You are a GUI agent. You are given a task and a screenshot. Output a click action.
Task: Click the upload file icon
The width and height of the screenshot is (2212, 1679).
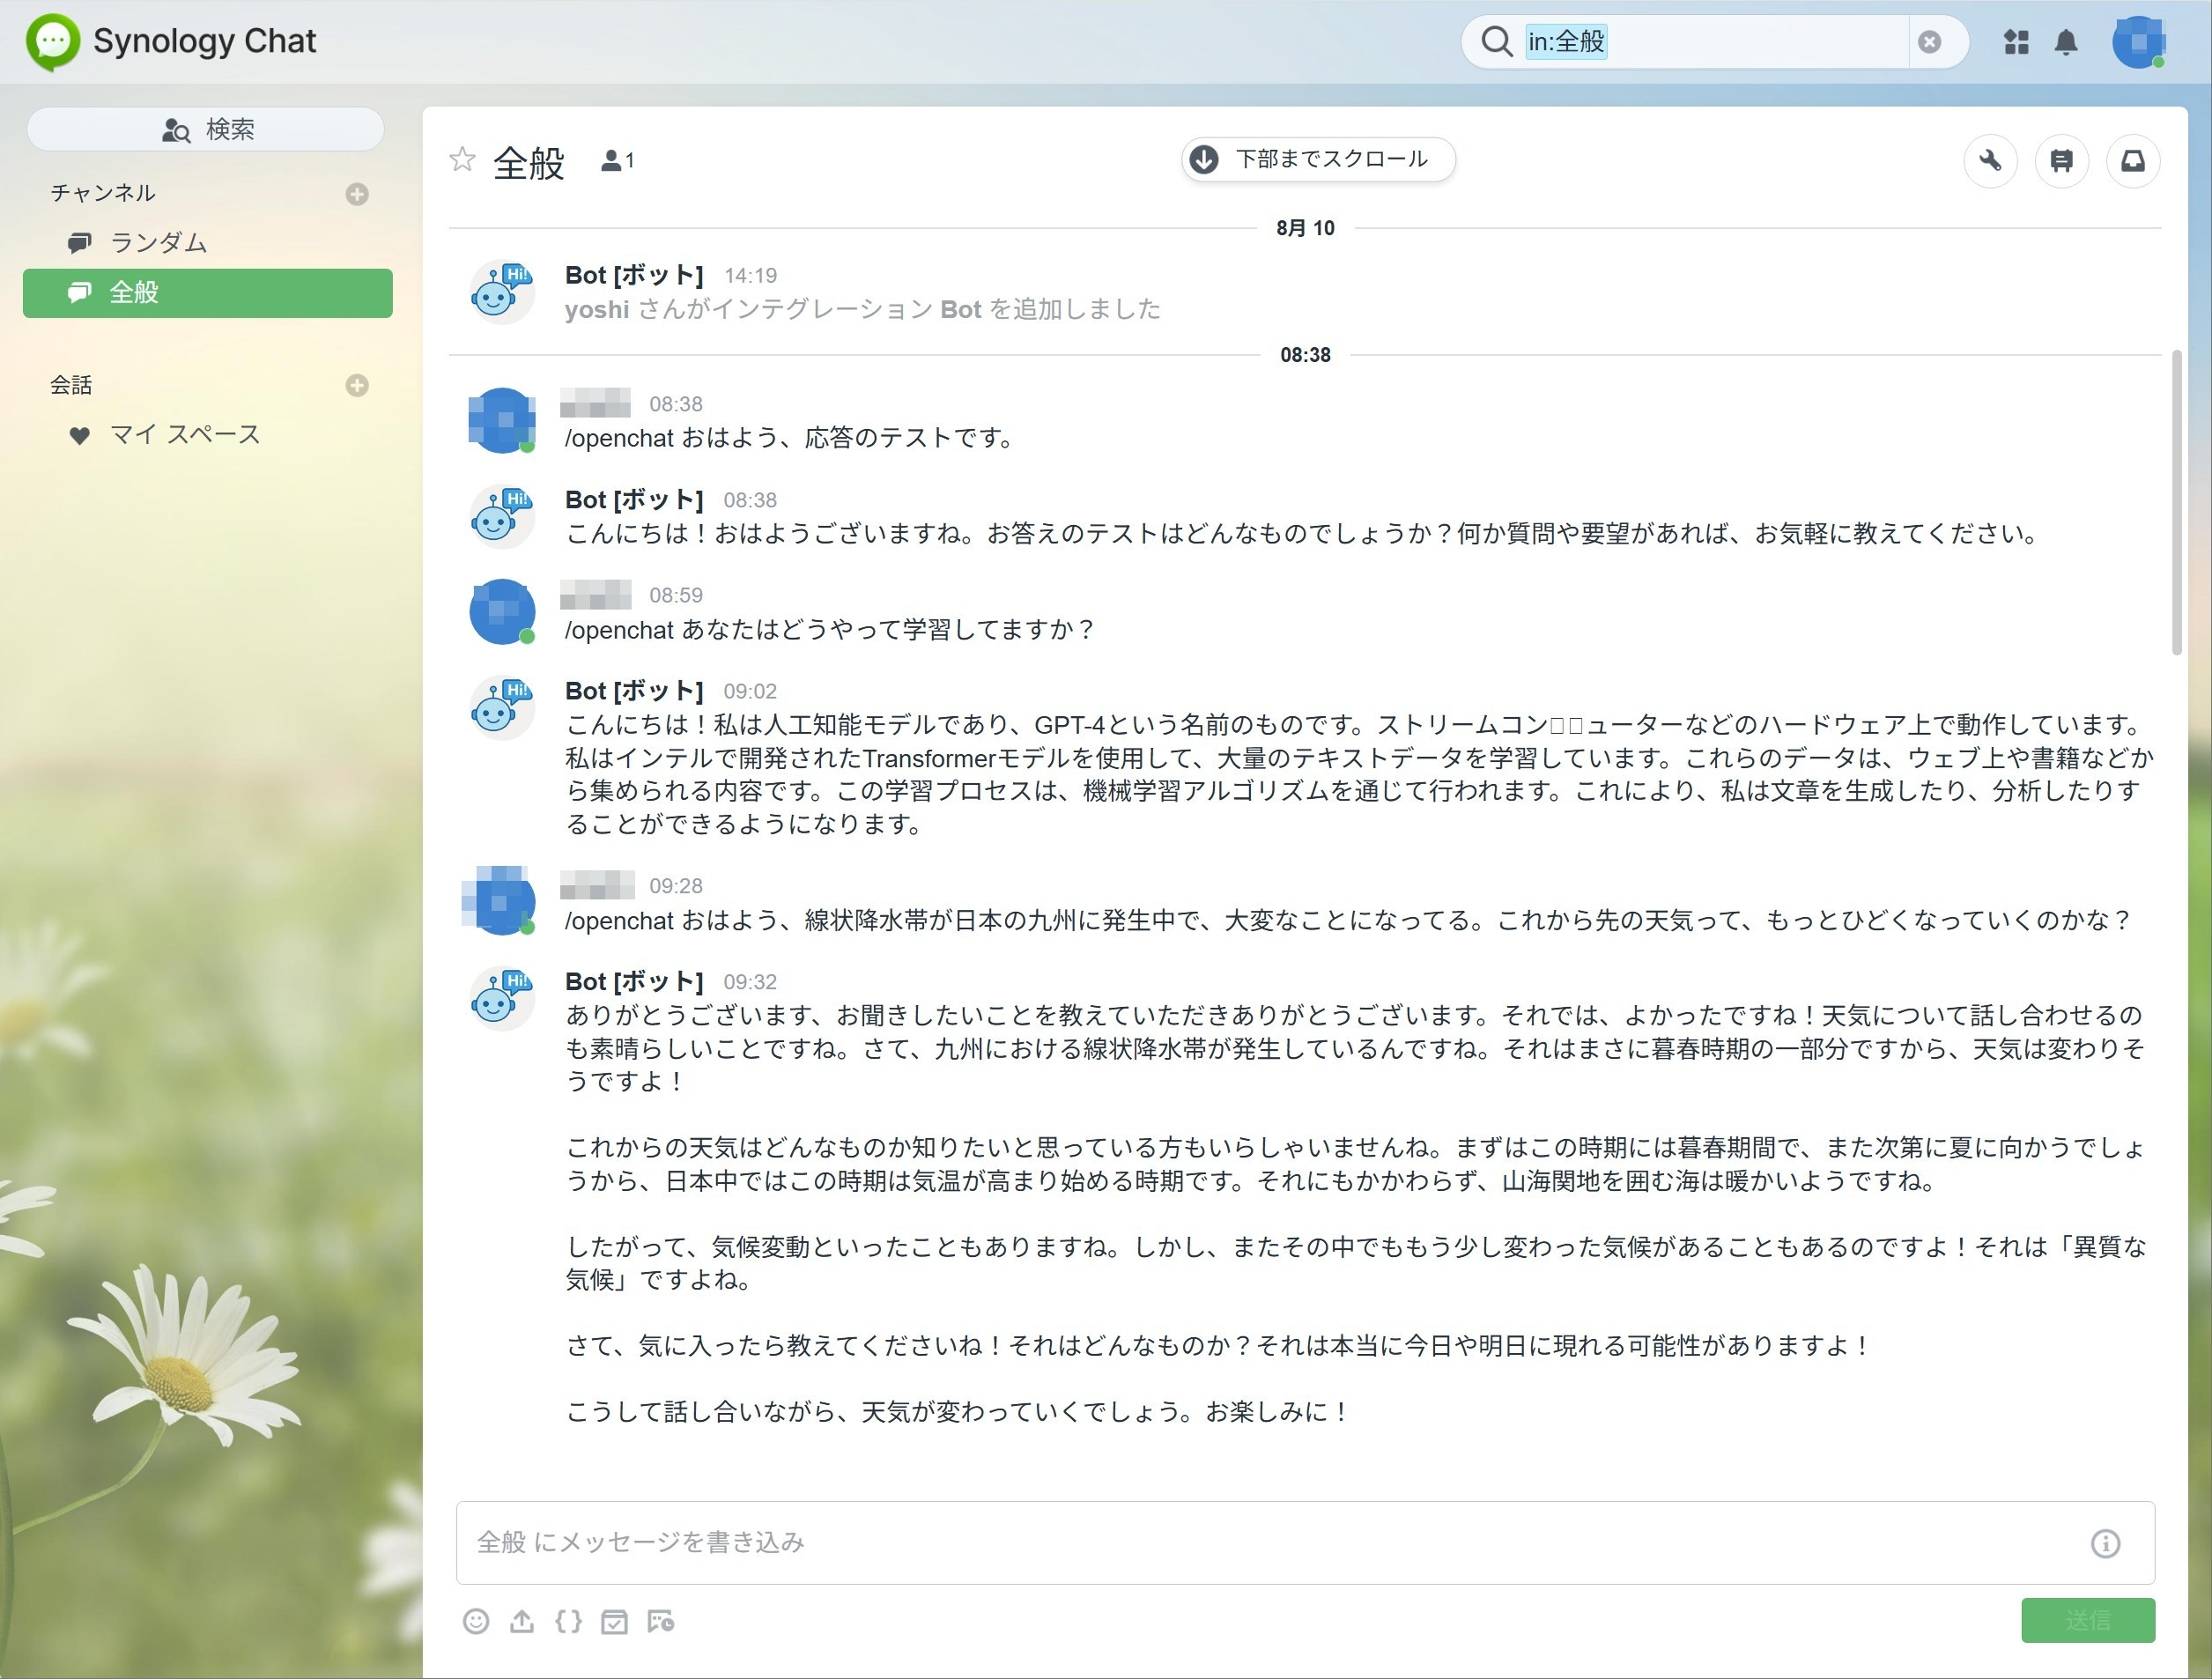tap(521, 1621)
